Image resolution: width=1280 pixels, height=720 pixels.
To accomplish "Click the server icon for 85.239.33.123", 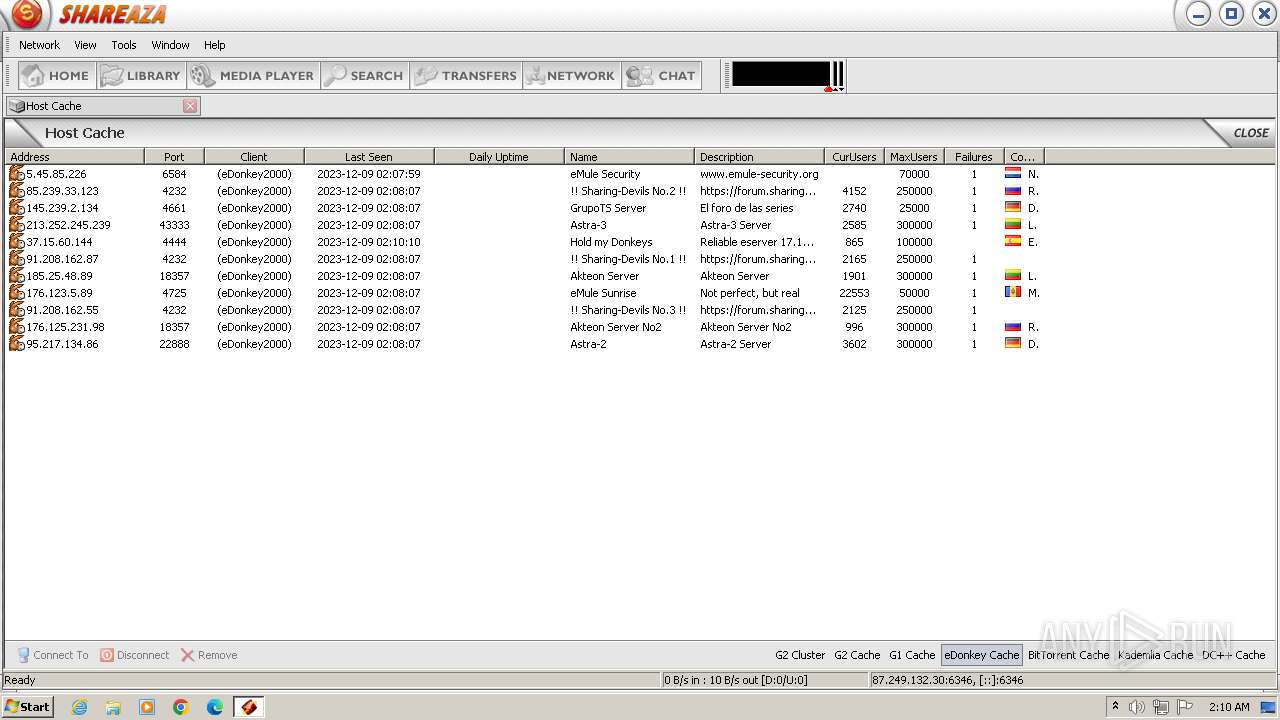I will pyautogui.click(x=16, y=191).
